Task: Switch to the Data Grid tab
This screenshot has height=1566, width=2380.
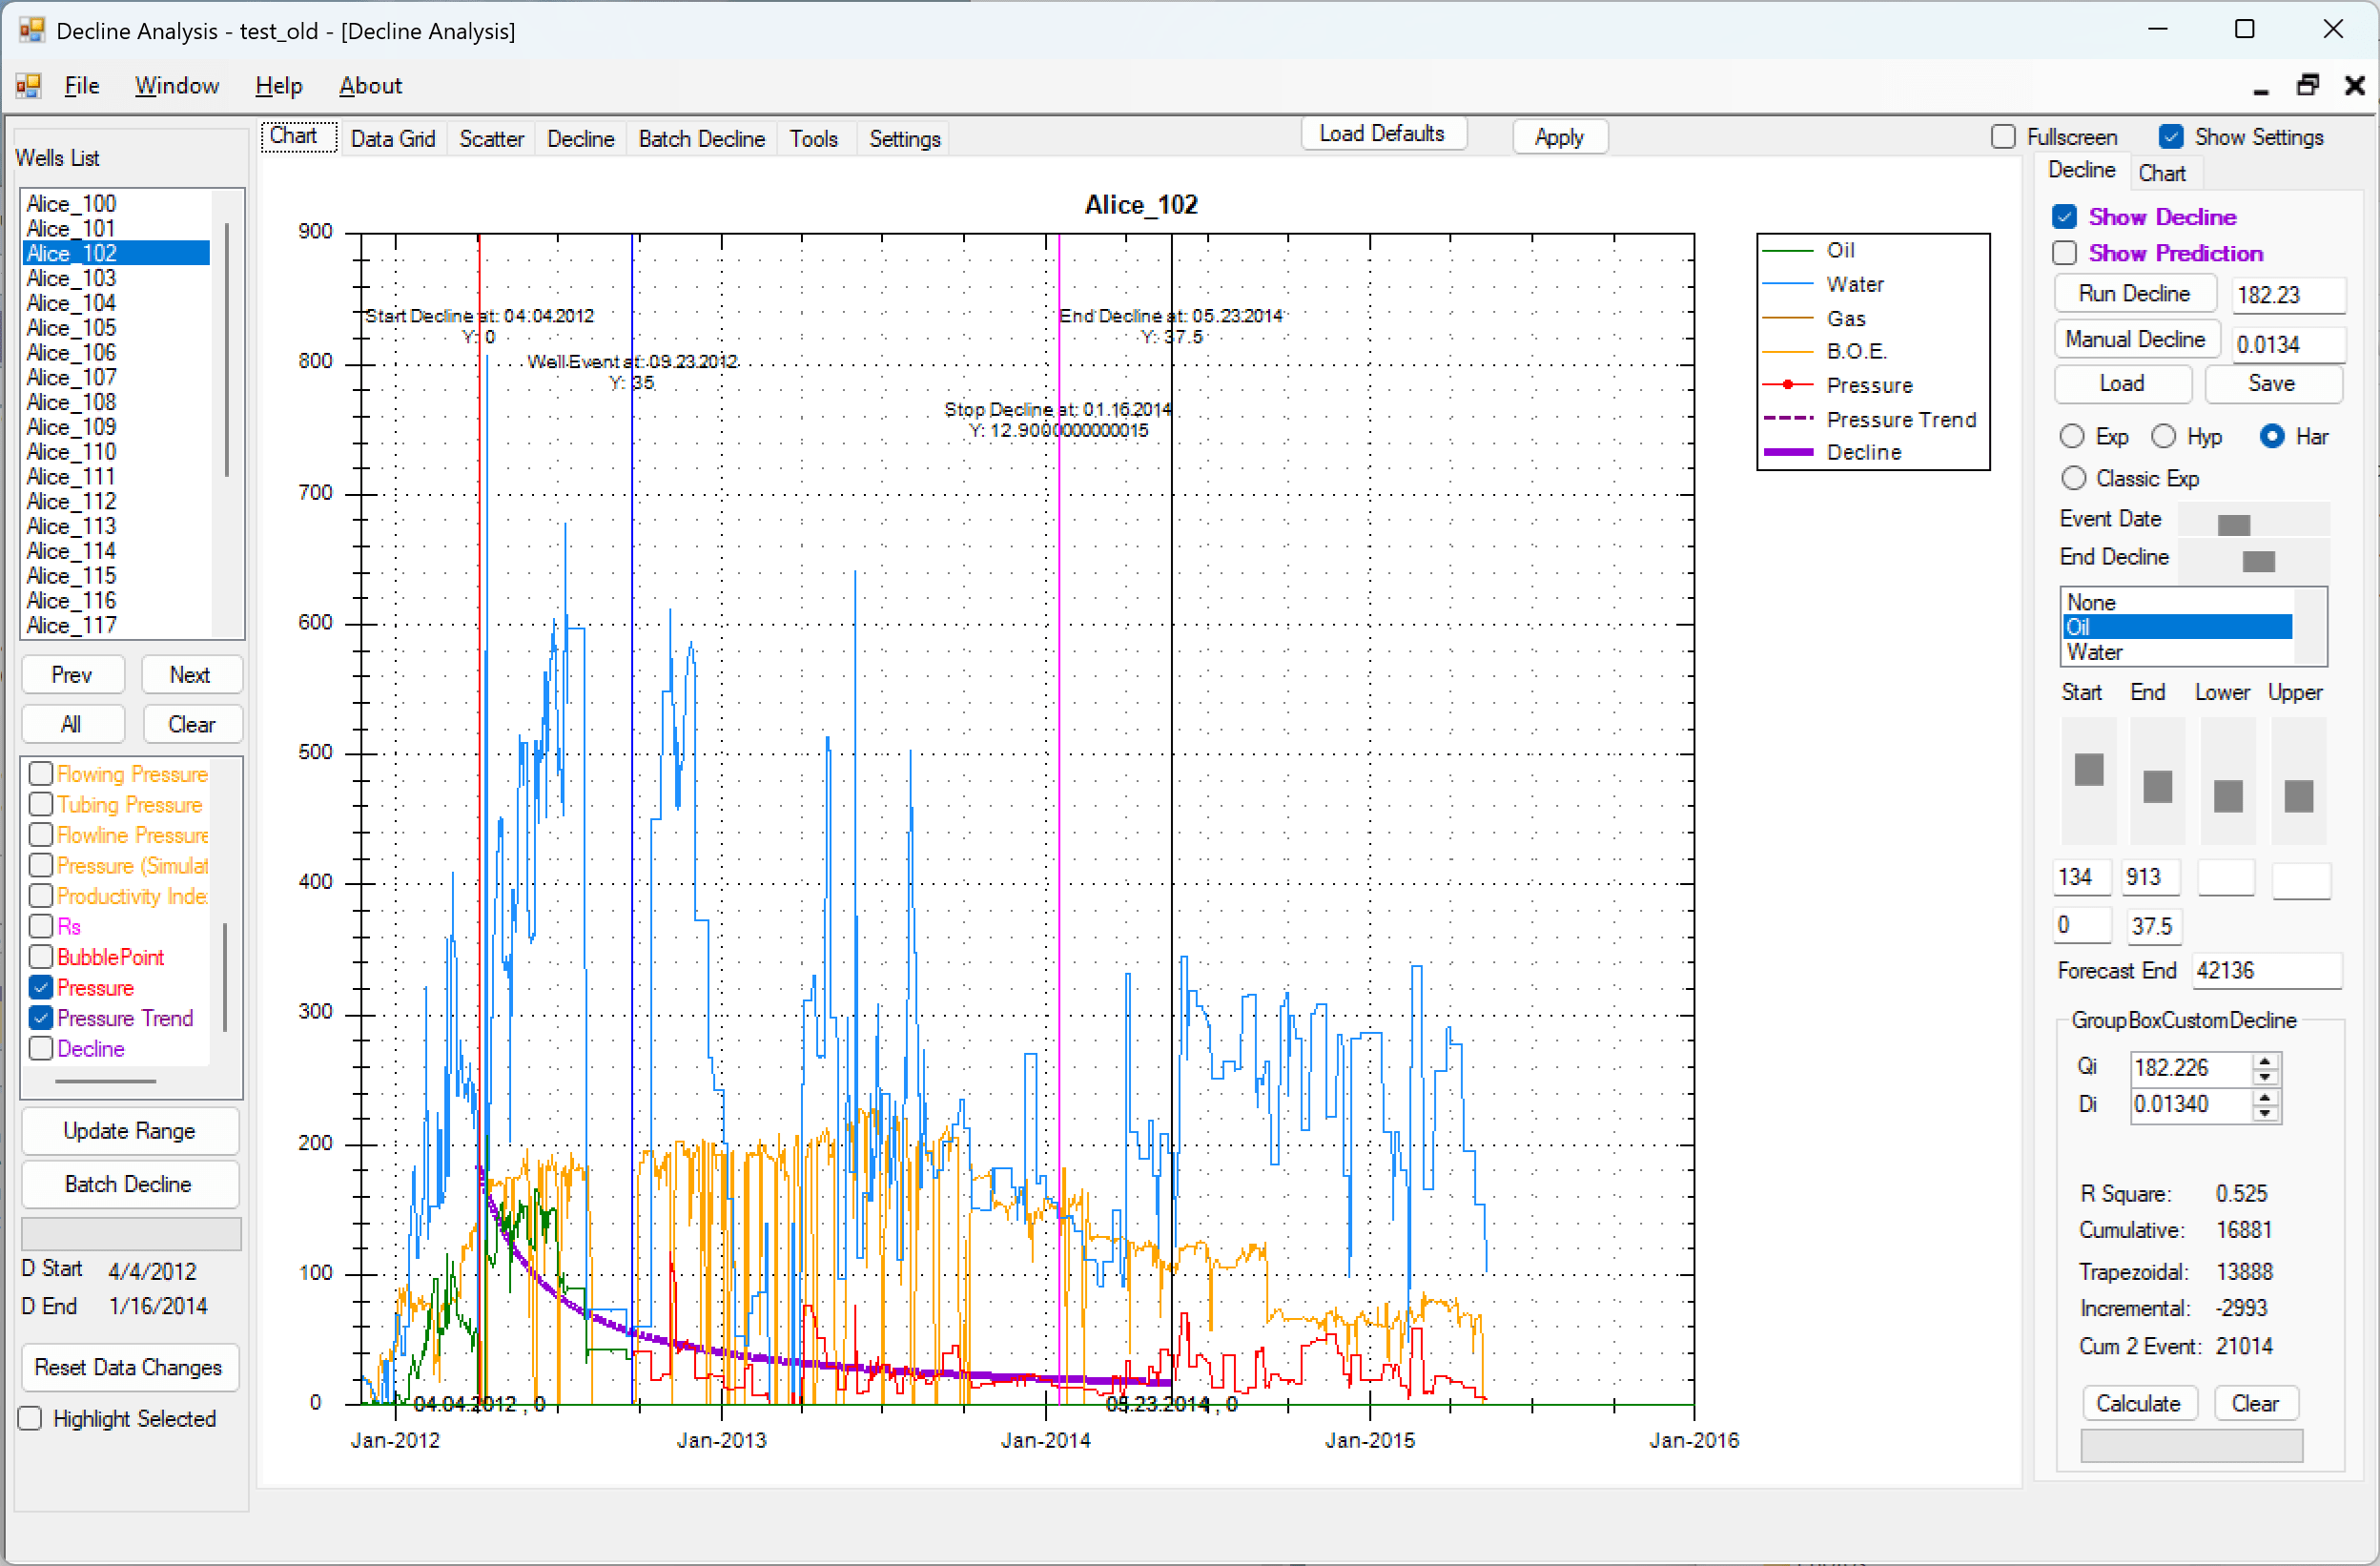Action: click(393, 139)
